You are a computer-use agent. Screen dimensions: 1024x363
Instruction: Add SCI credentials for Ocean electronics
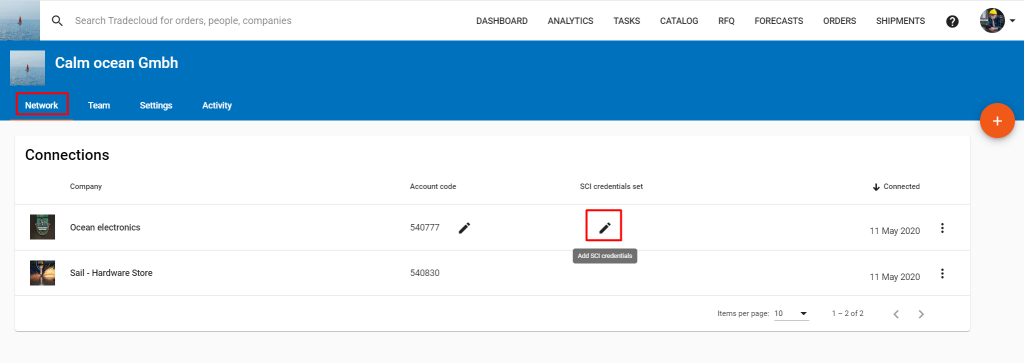(605, 228)
